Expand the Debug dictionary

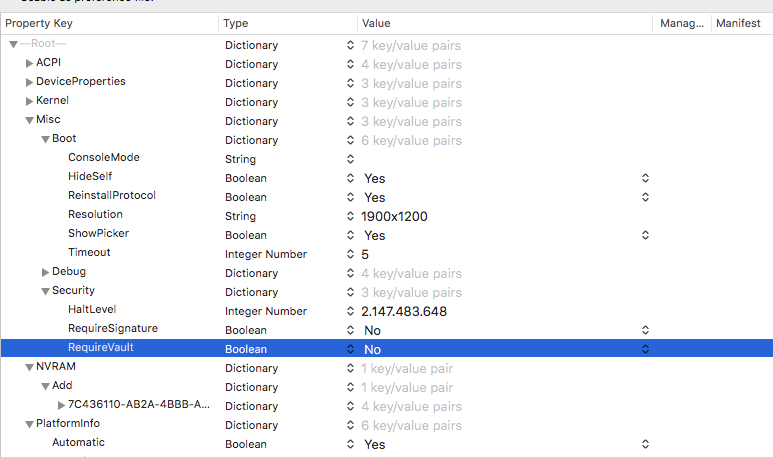(x=45, y=272)
